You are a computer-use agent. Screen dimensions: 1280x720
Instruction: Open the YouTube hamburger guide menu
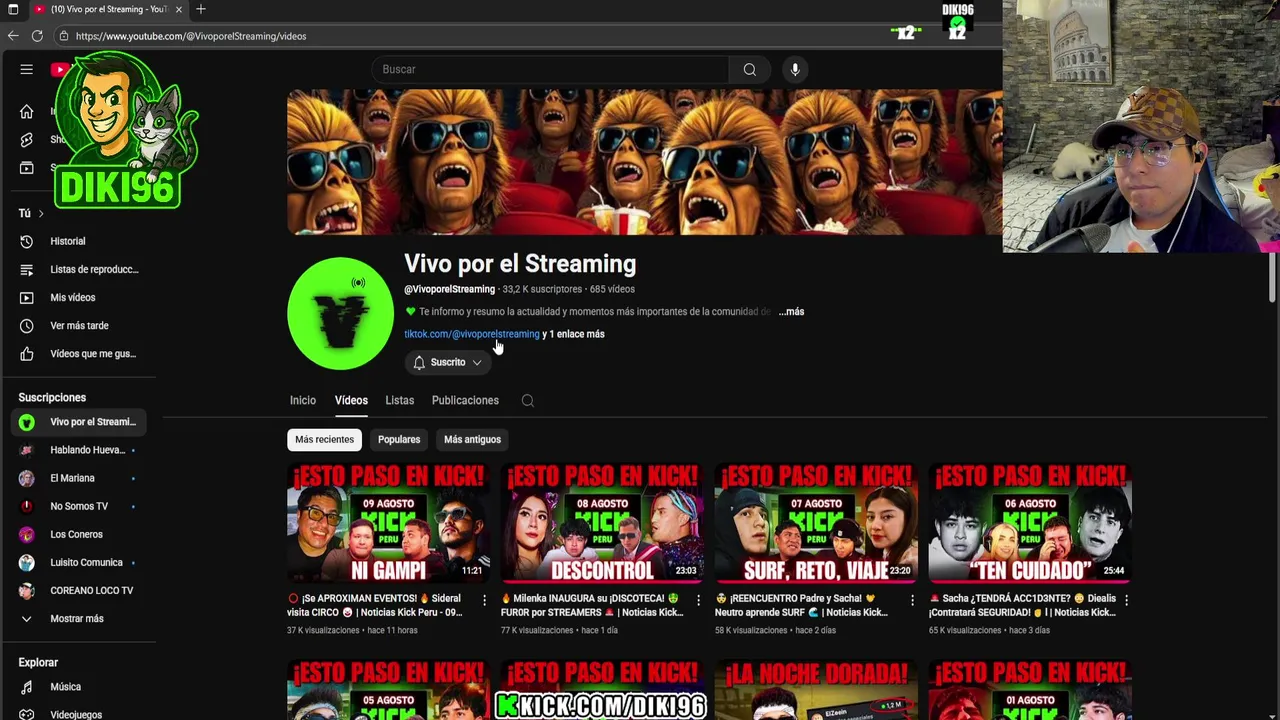click(27, 69)
